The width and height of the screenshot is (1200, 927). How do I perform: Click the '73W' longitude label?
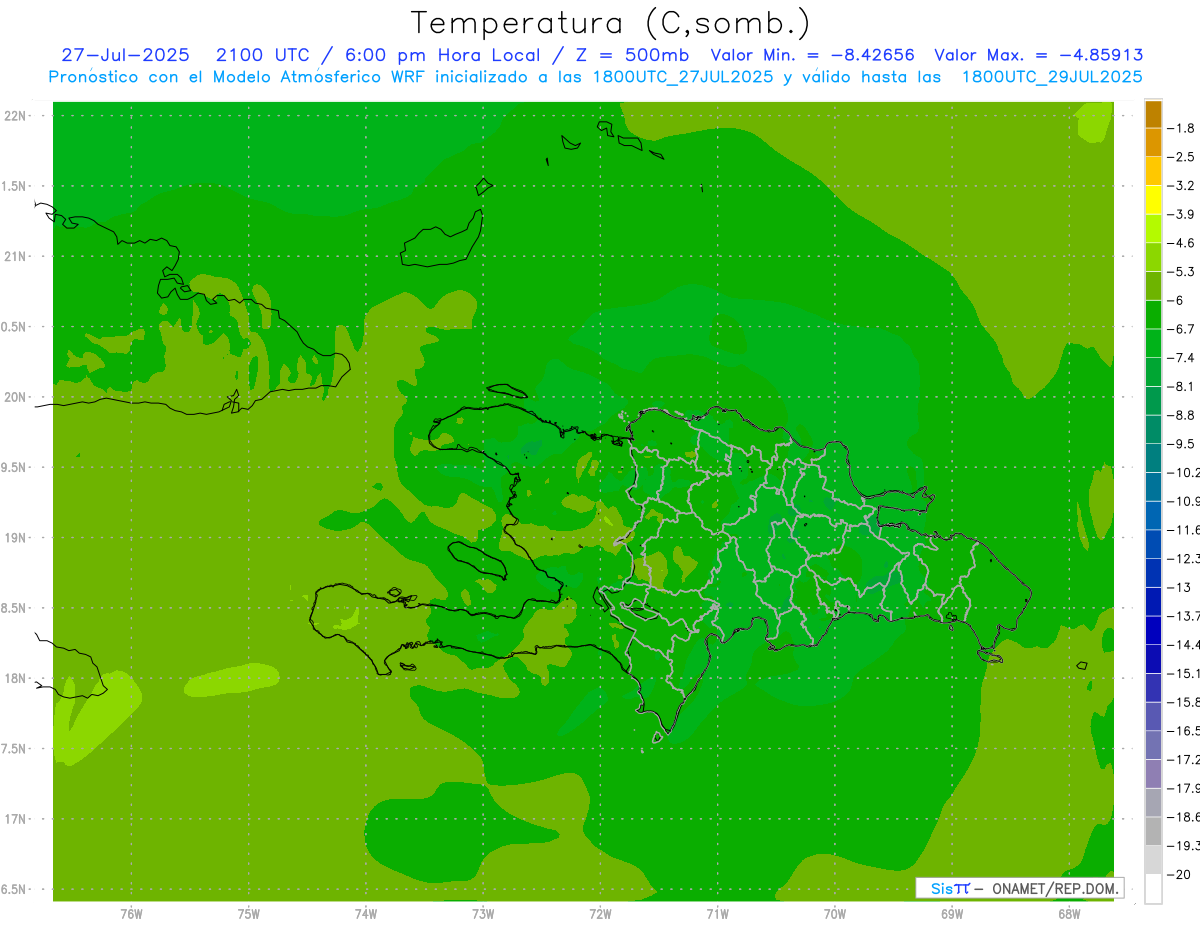483,915
